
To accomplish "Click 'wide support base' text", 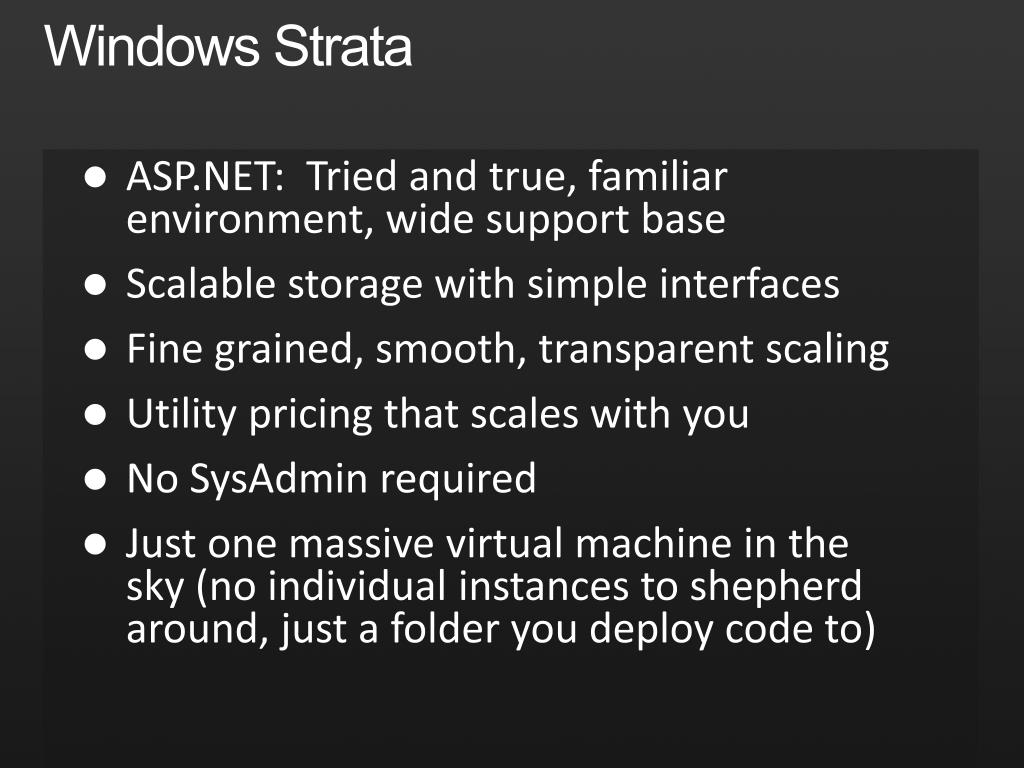I will 556,220.
